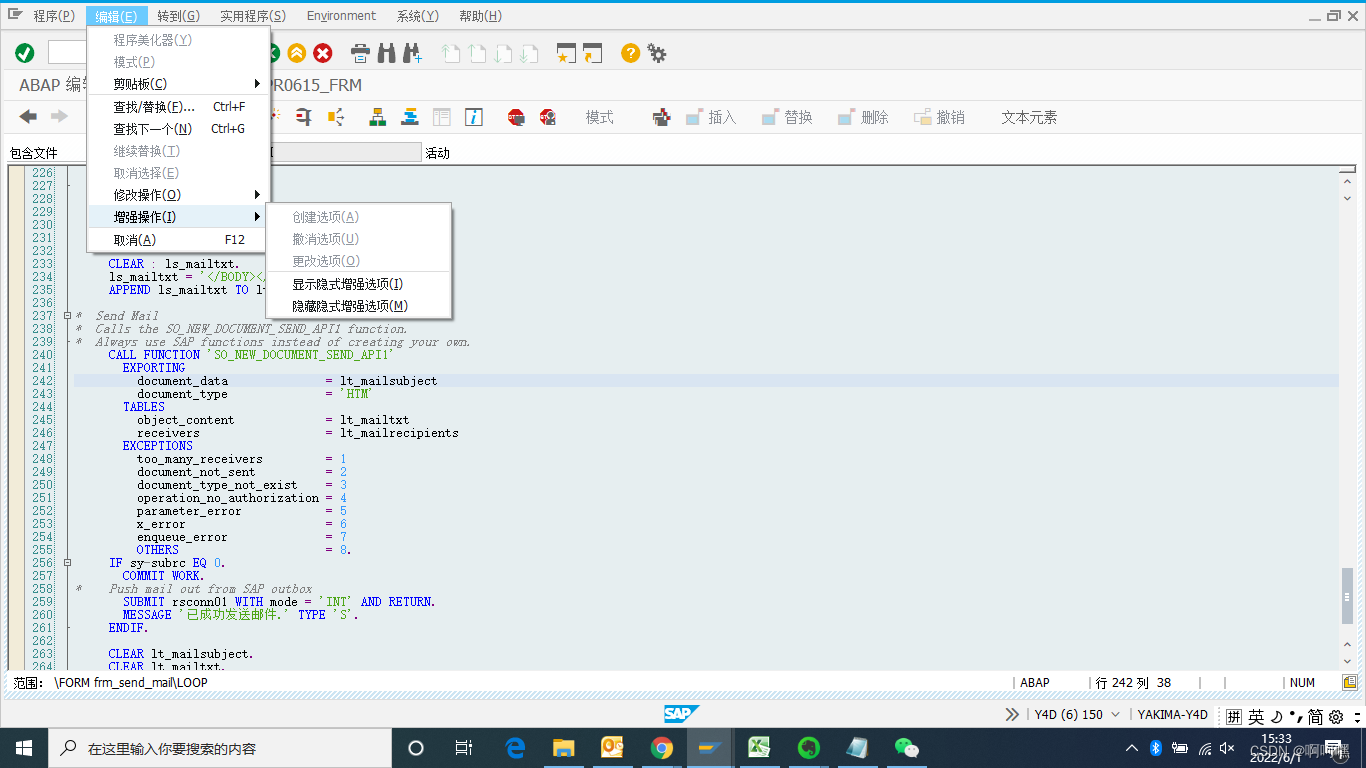This screenshot has height=768, width=1366.
Task: Click the binoculars Find Next icon
Action: [x=411, y=53]
